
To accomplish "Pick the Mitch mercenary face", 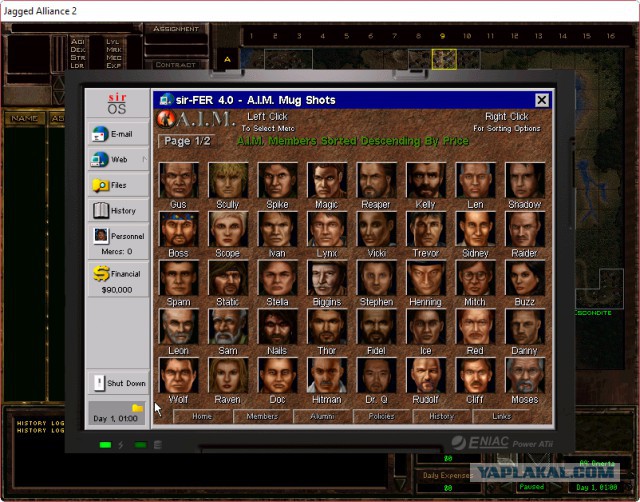I will point(475,278).
